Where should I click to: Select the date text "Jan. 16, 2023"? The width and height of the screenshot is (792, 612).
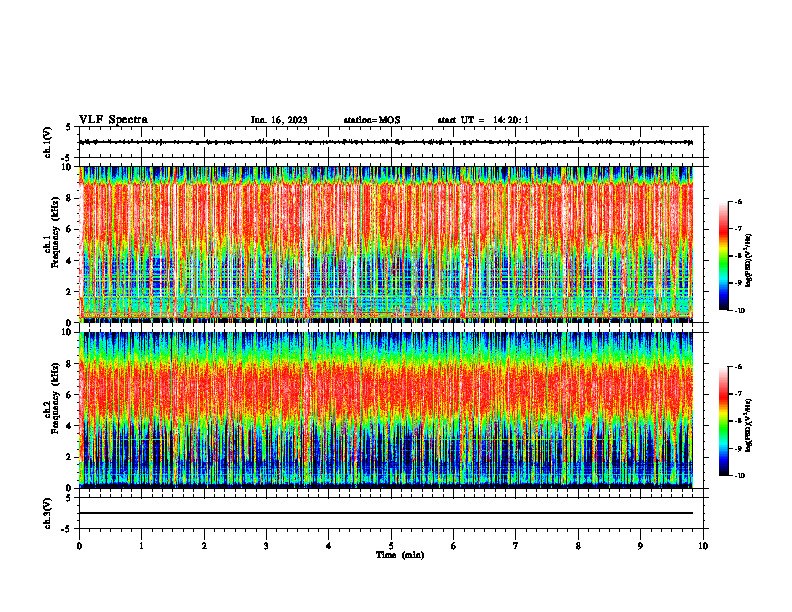coord(279,120)
